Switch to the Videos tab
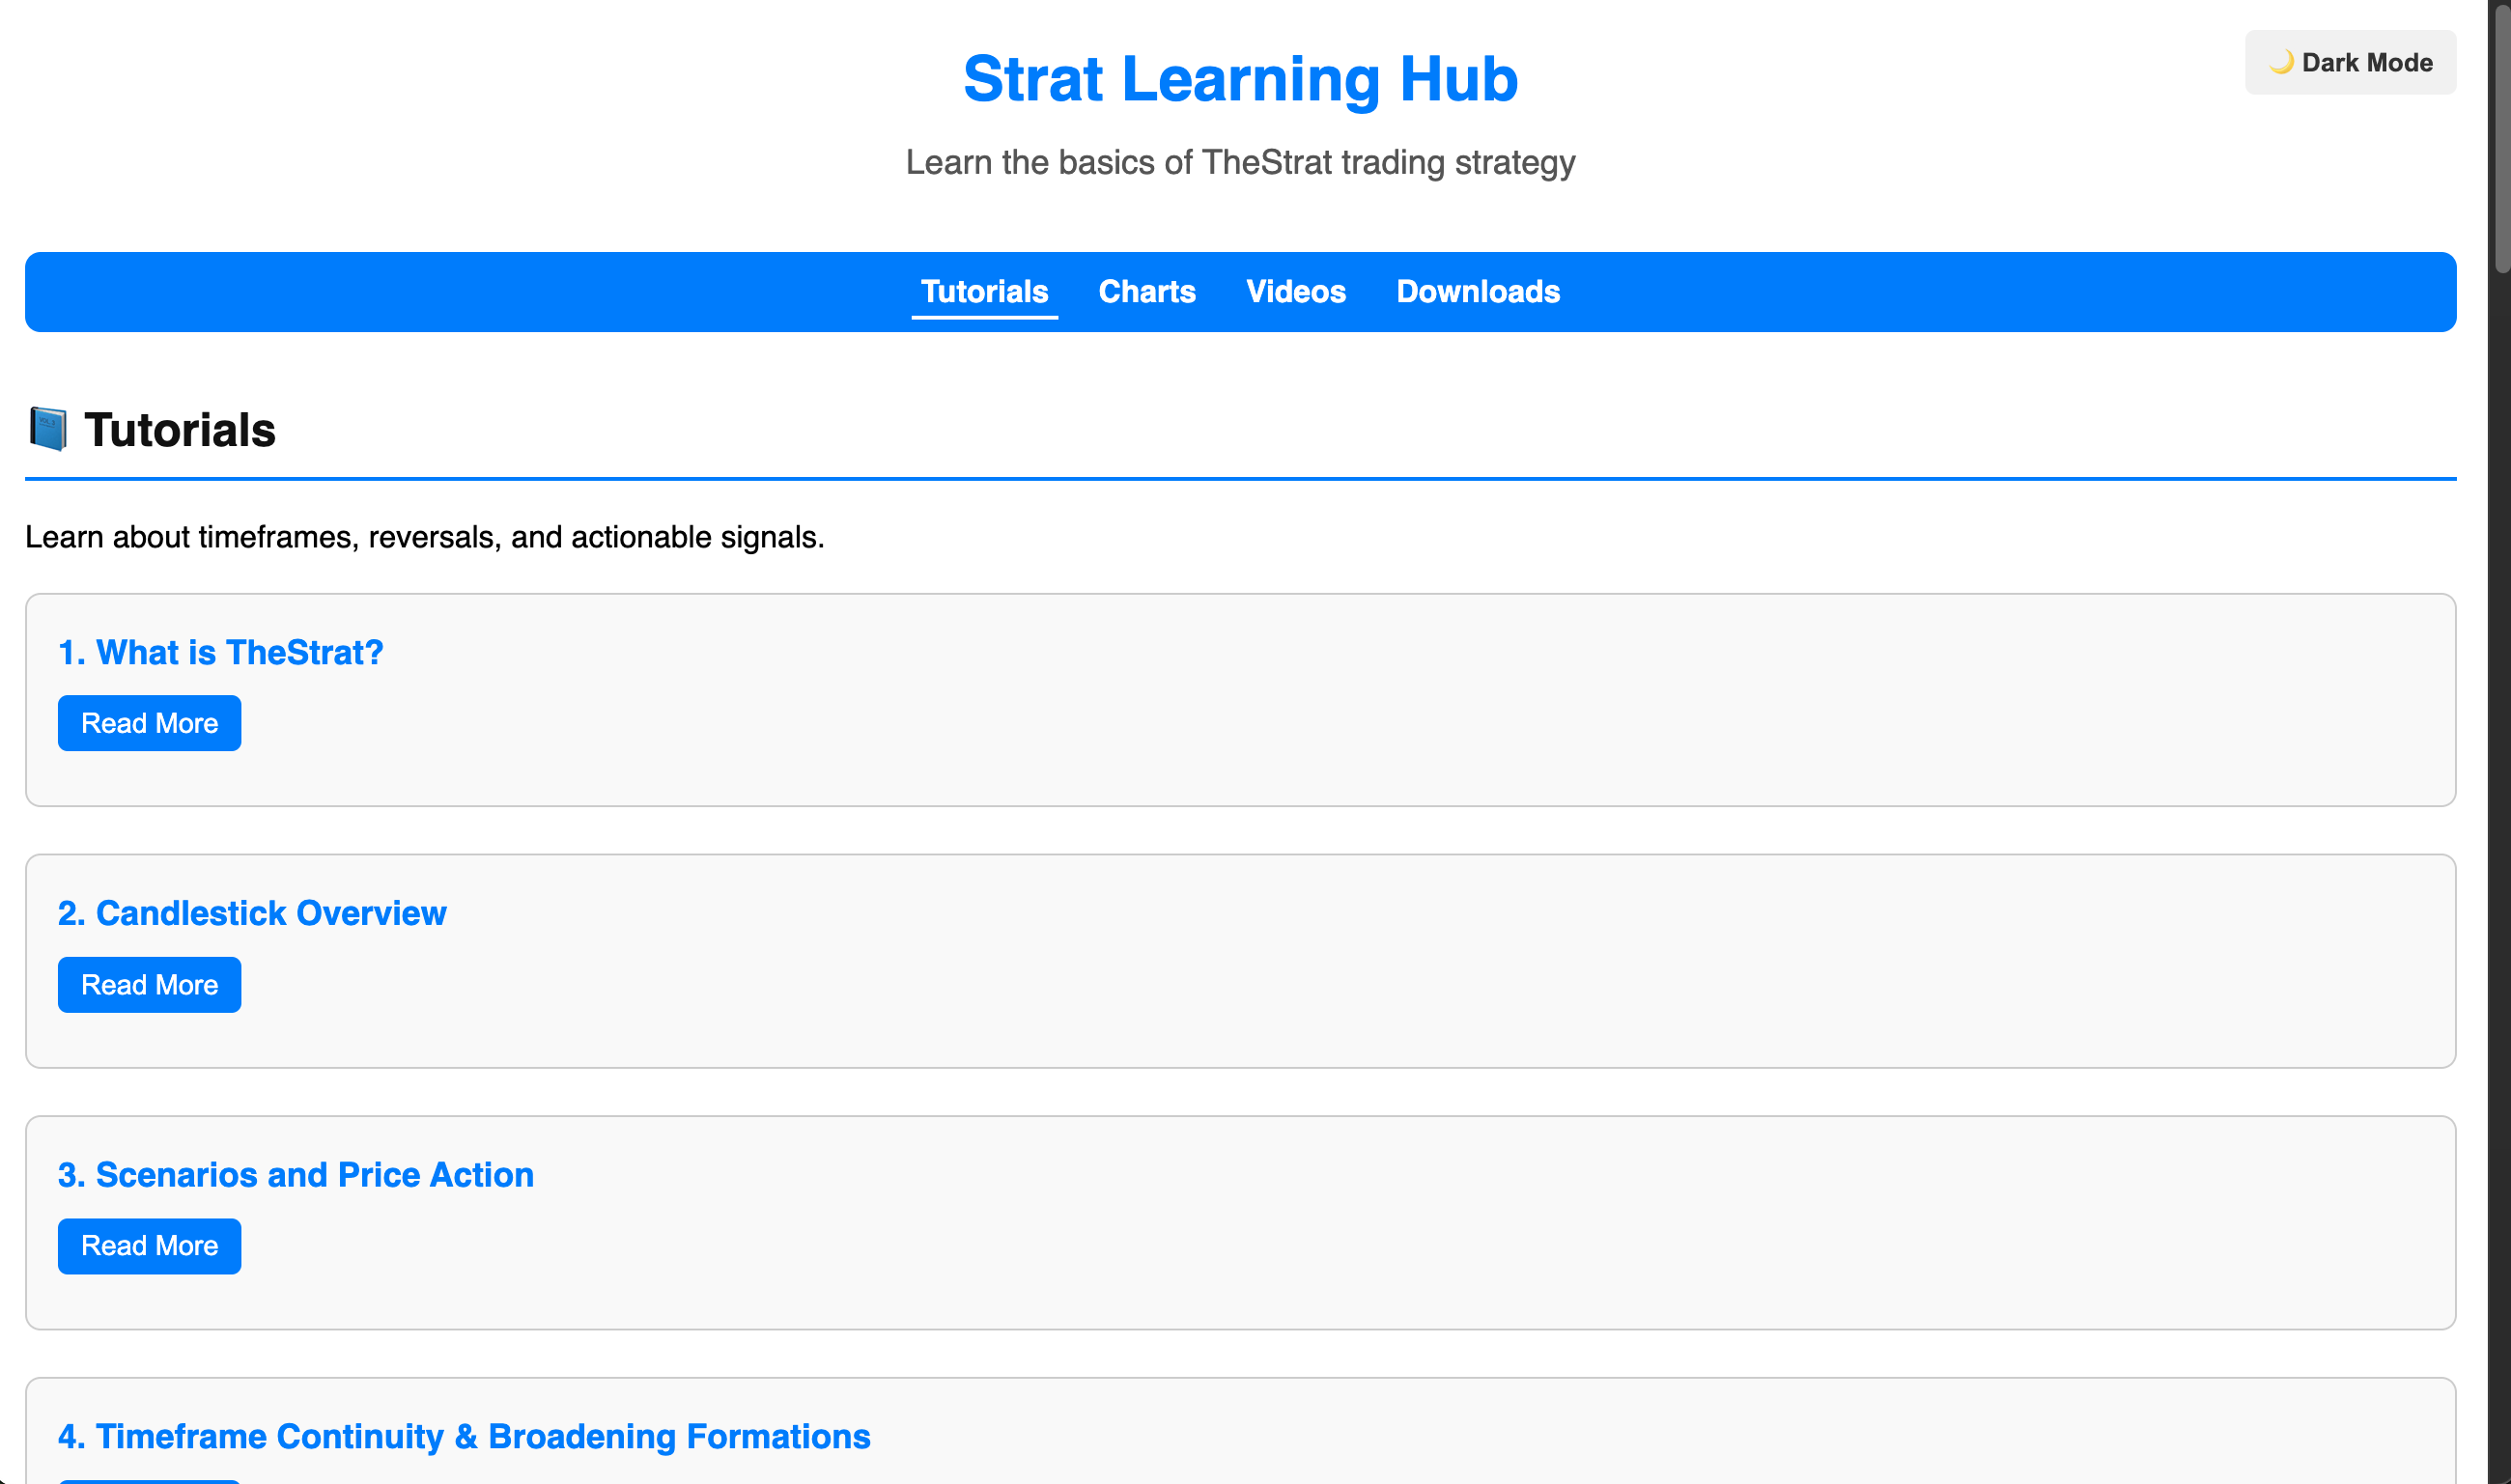Screen dimensions: 2511x1484 pyautogui.click(x=1295, y=291)
